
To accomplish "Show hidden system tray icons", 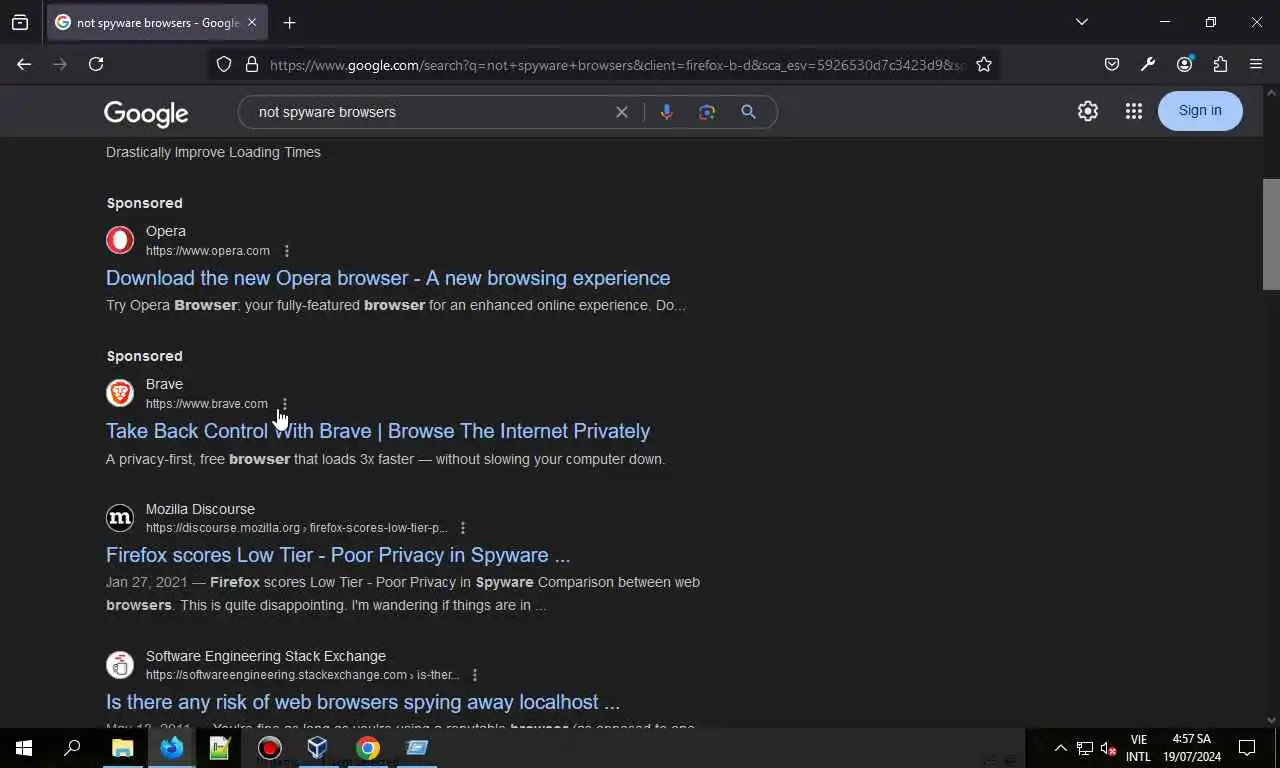I will coord(1061,748).
